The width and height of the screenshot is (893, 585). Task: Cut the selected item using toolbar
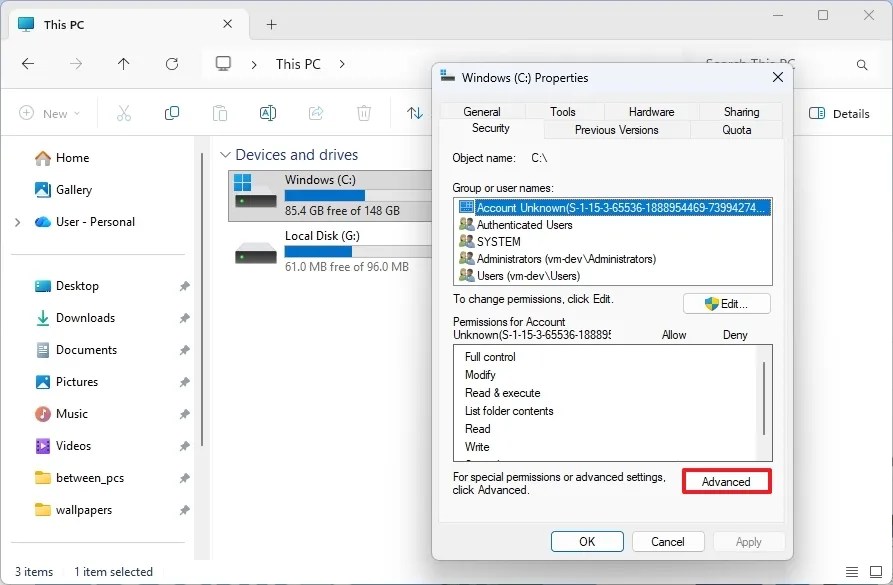click(x=124, y=113)
